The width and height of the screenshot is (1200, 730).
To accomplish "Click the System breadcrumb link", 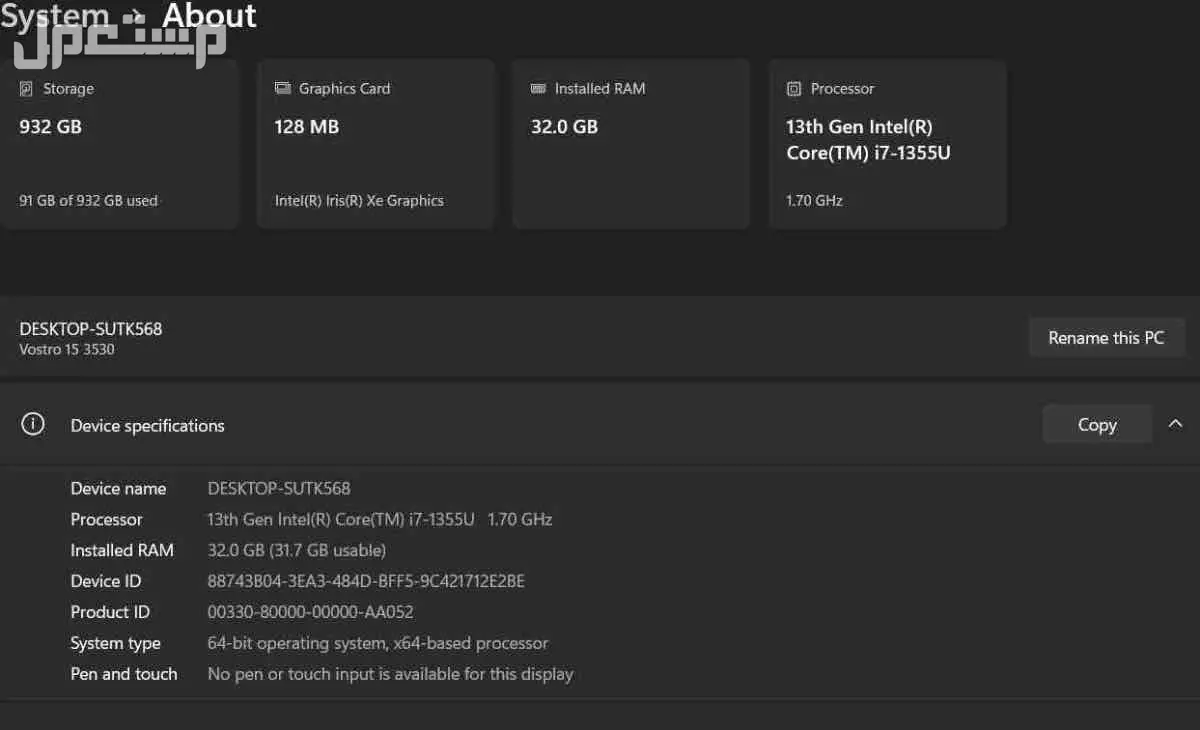I will coord(56,16).
